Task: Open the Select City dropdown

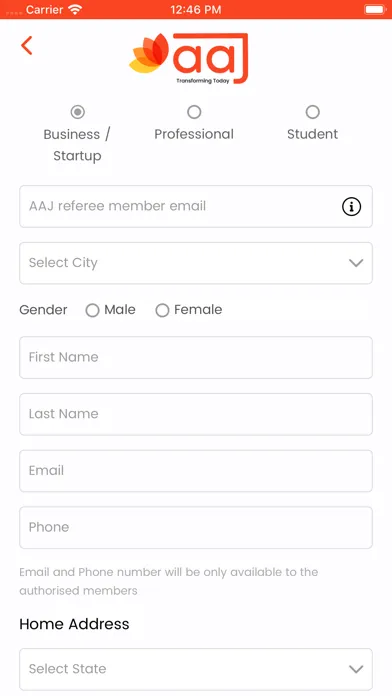Action: [x=196, y=263]
